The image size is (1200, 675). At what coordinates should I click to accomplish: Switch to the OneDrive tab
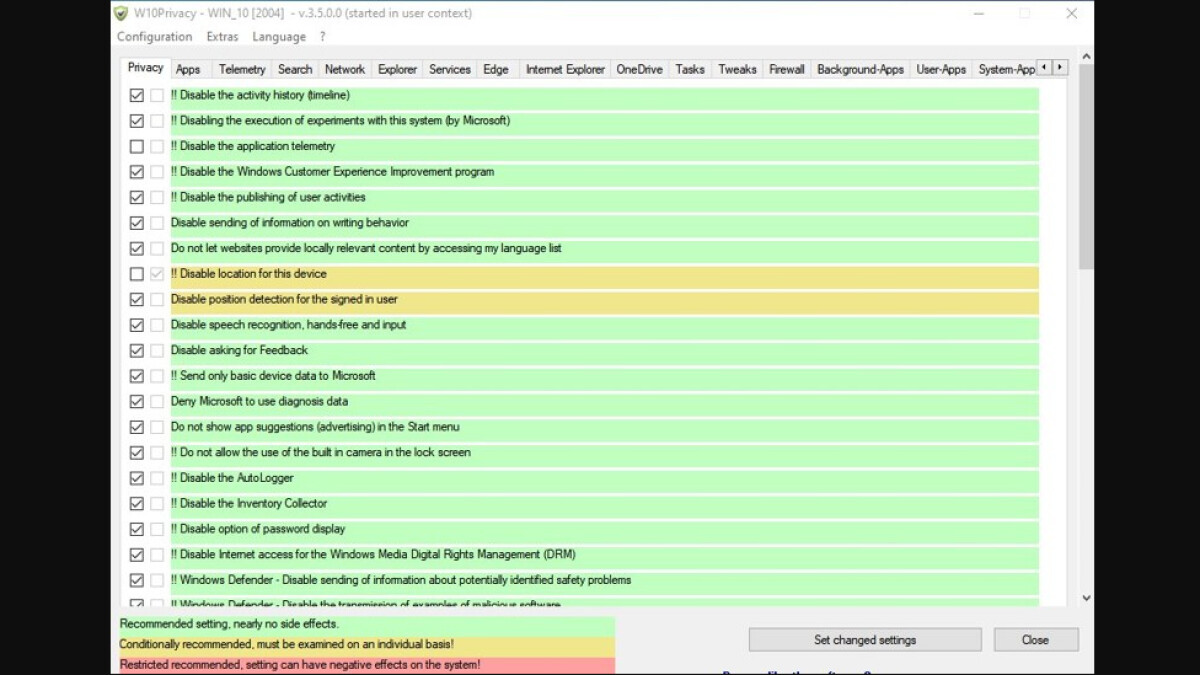(639, 69)
